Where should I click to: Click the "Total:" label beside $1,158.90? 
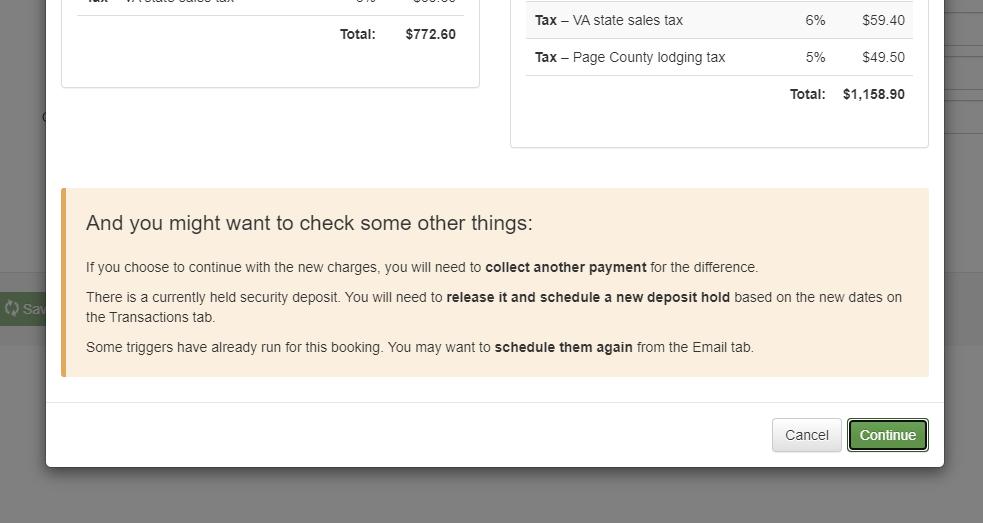(807, 94)
